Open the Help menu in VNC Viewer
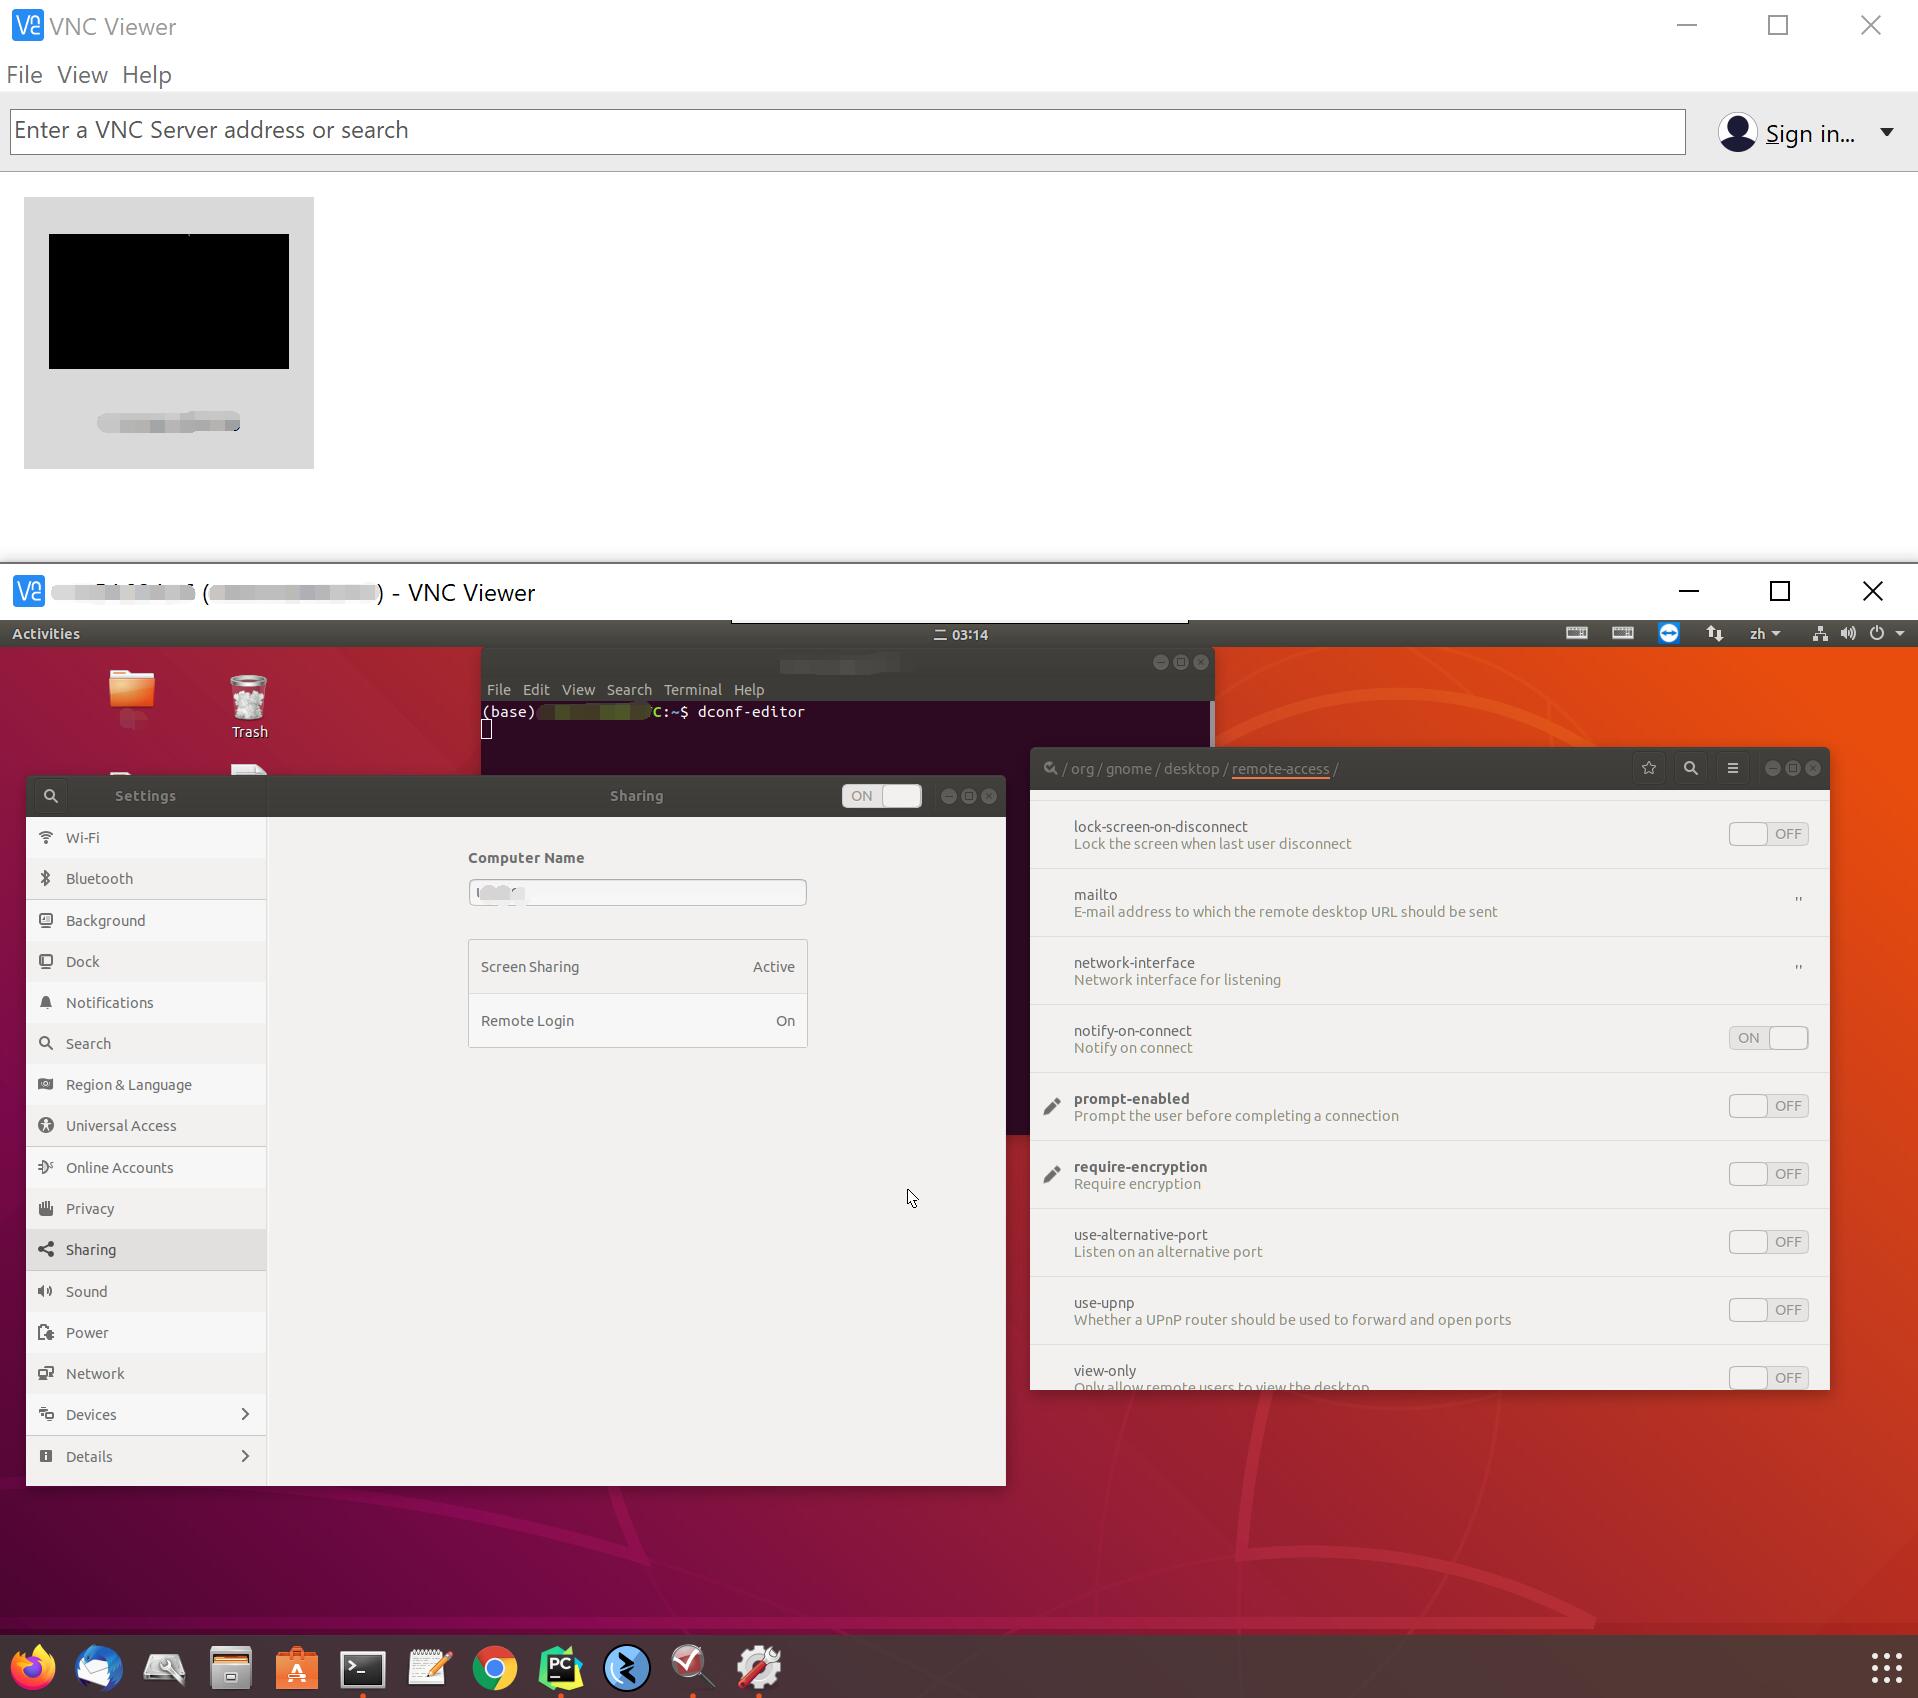The image size is (1918, 1698). point(147,75)
